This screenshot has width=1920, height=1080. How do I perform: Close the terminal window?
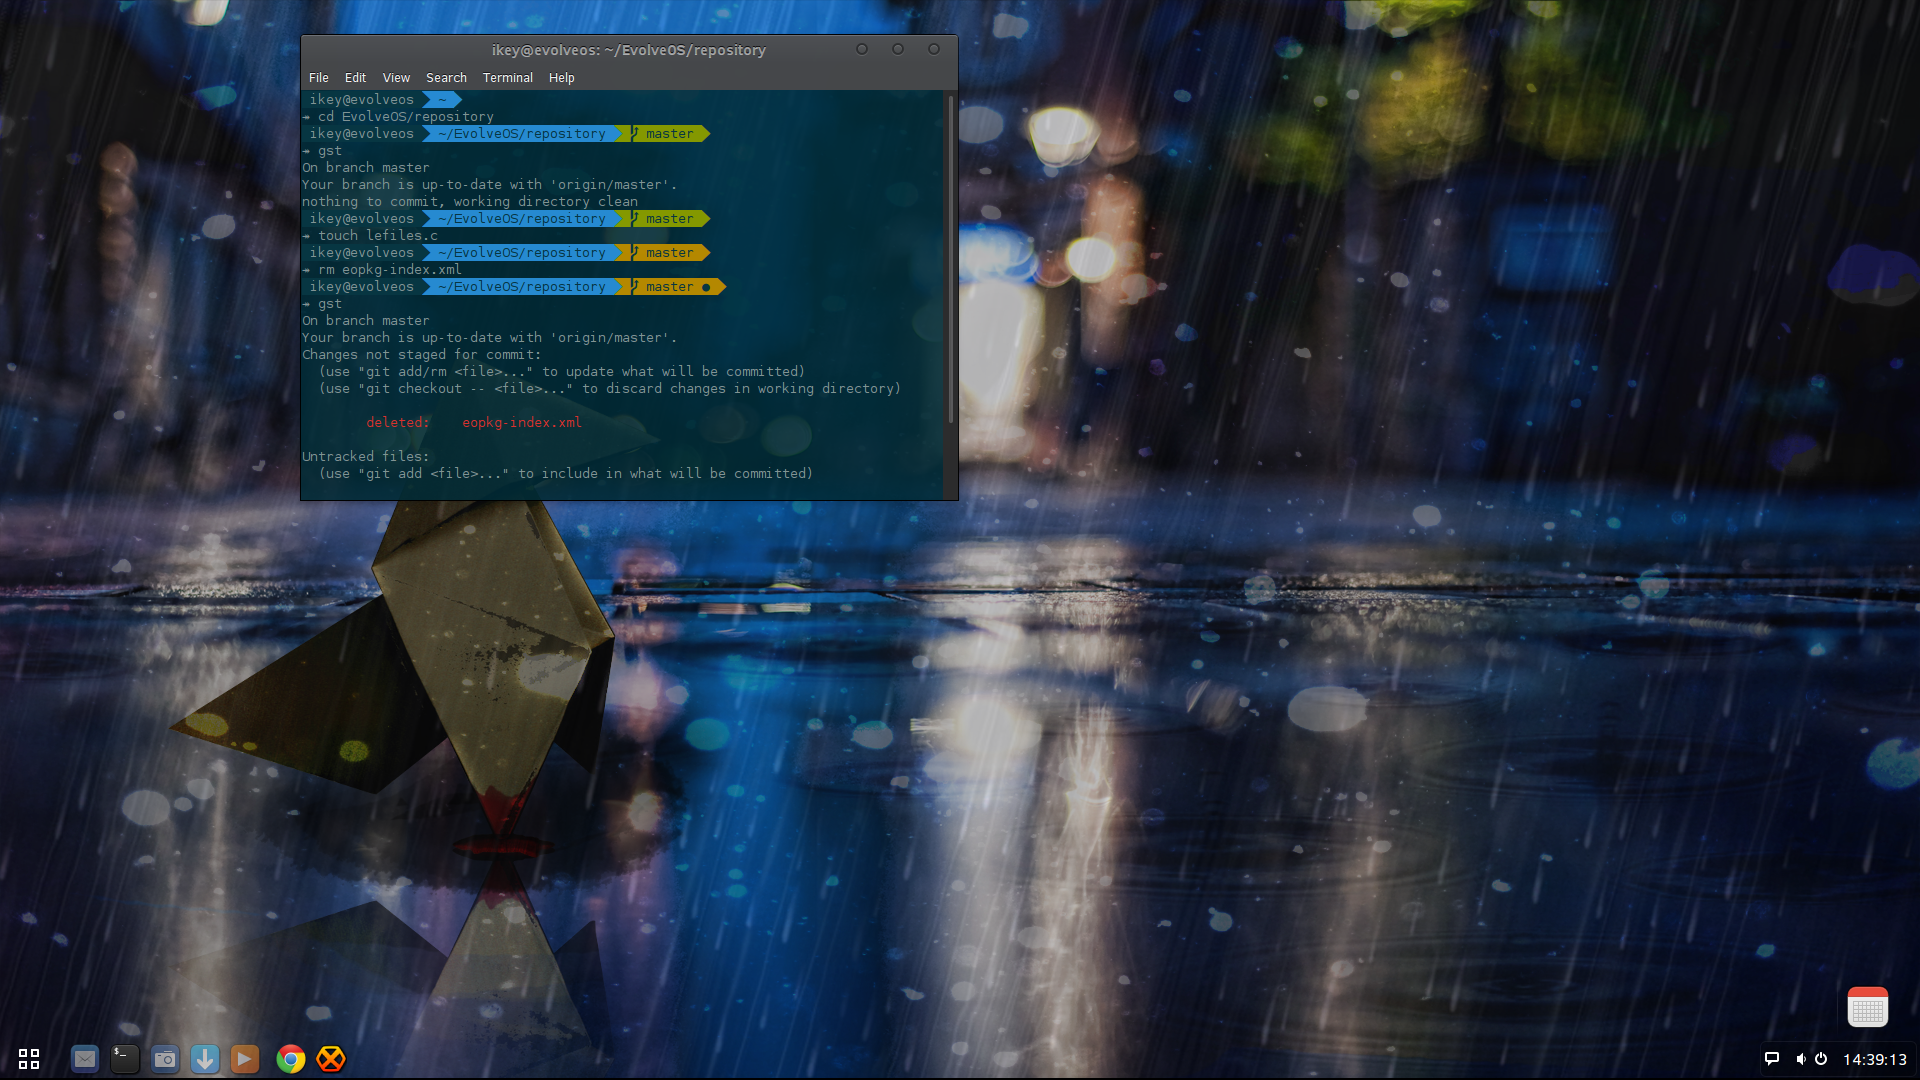tap(934, 49)
